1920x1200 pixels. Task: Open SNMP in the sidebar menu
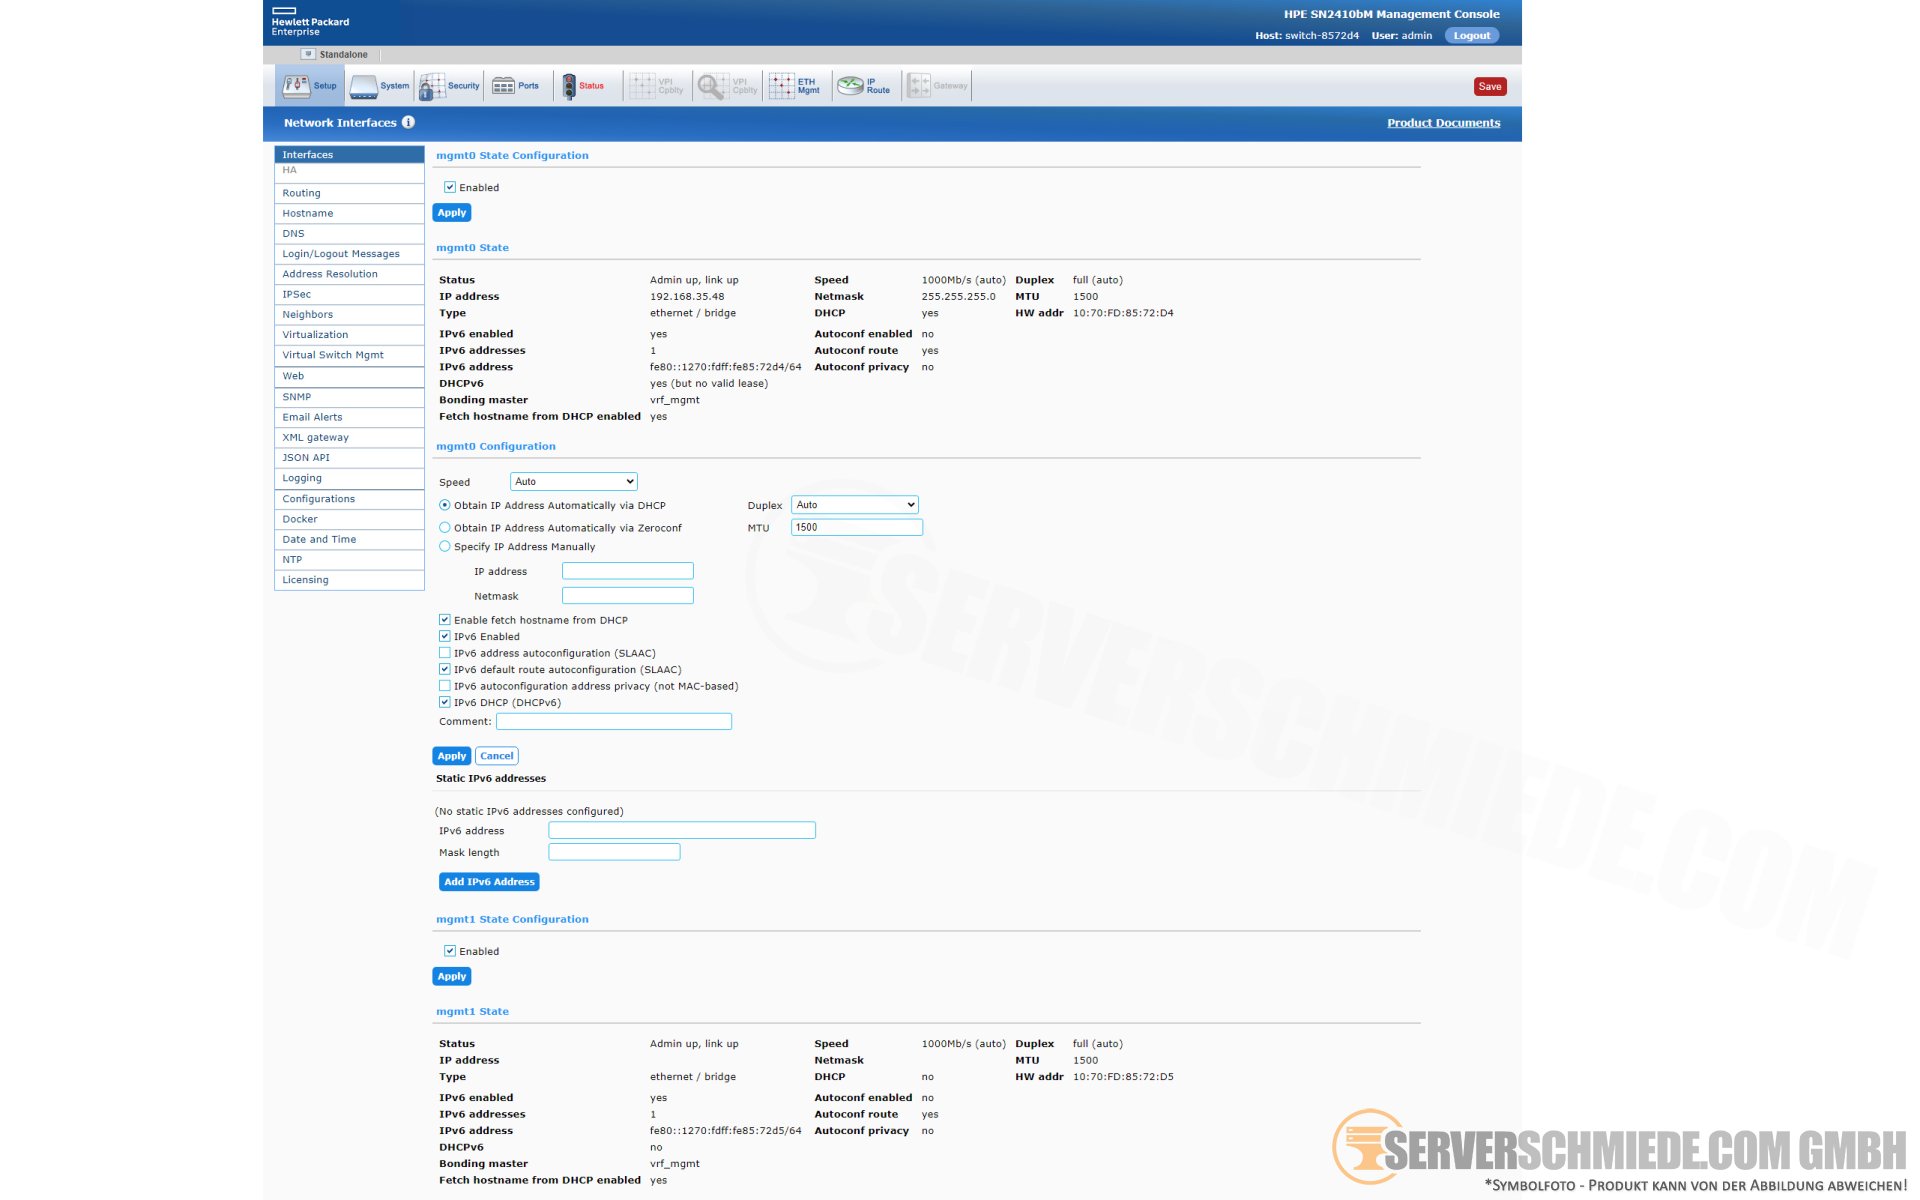(x=297, y=397)
